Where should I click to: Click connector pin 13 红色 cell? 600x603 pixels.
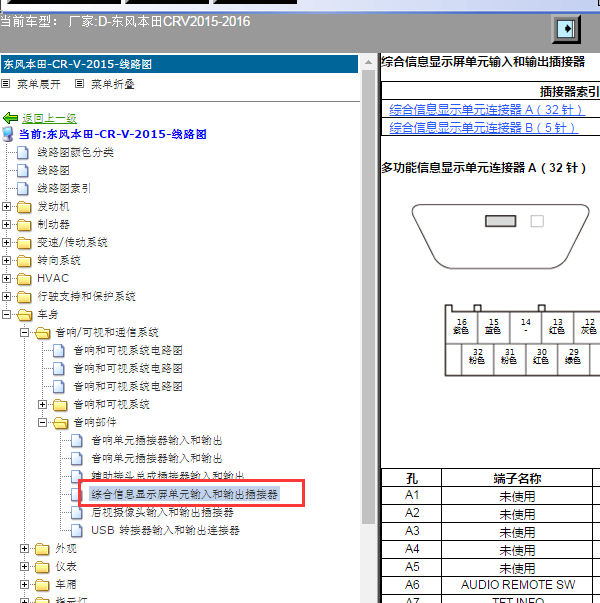557,326
